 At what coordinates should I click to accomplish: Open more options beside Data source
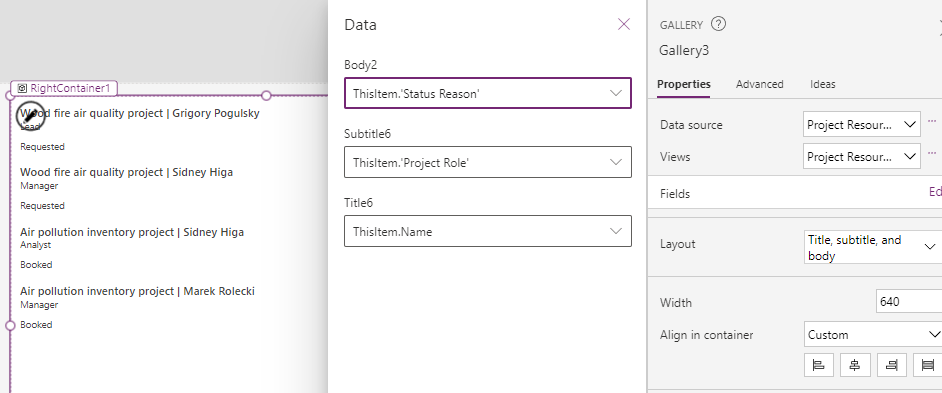tap(932, 121)
